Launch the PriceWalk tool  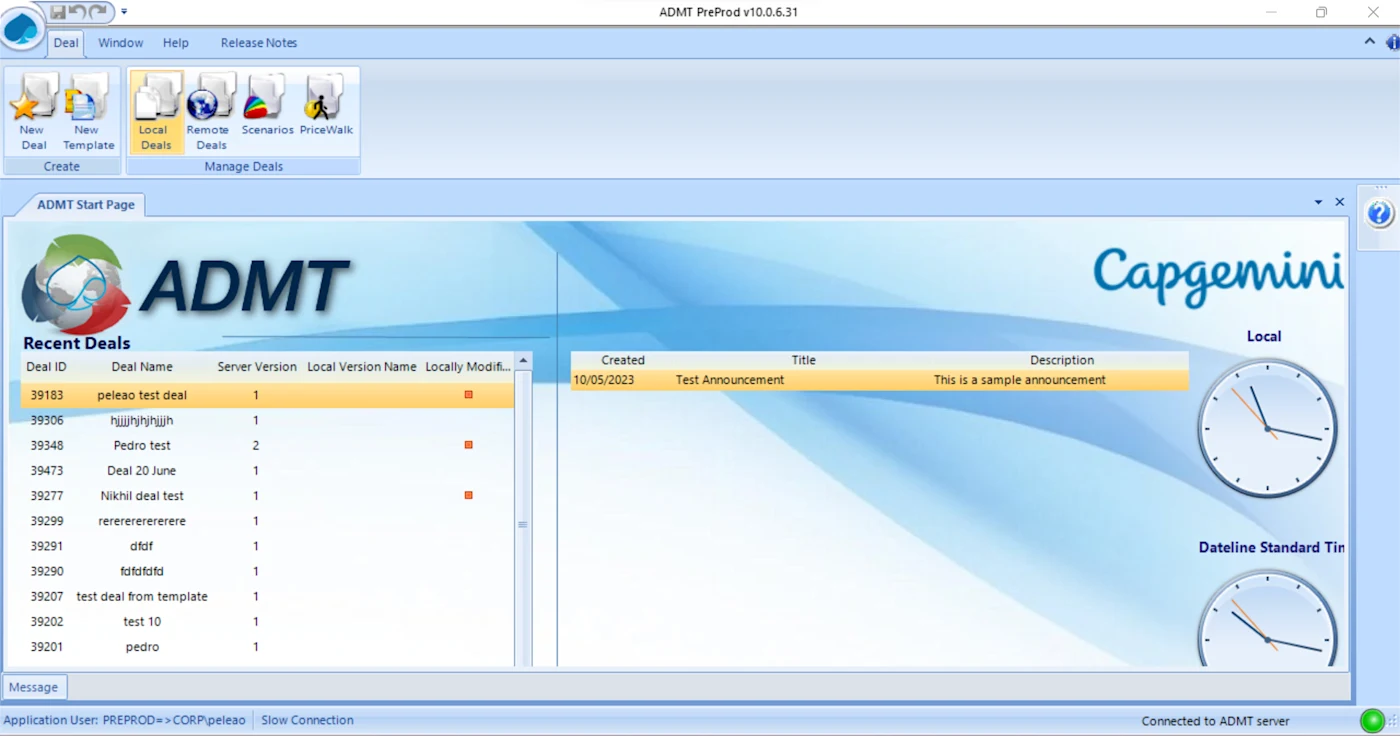326,104
